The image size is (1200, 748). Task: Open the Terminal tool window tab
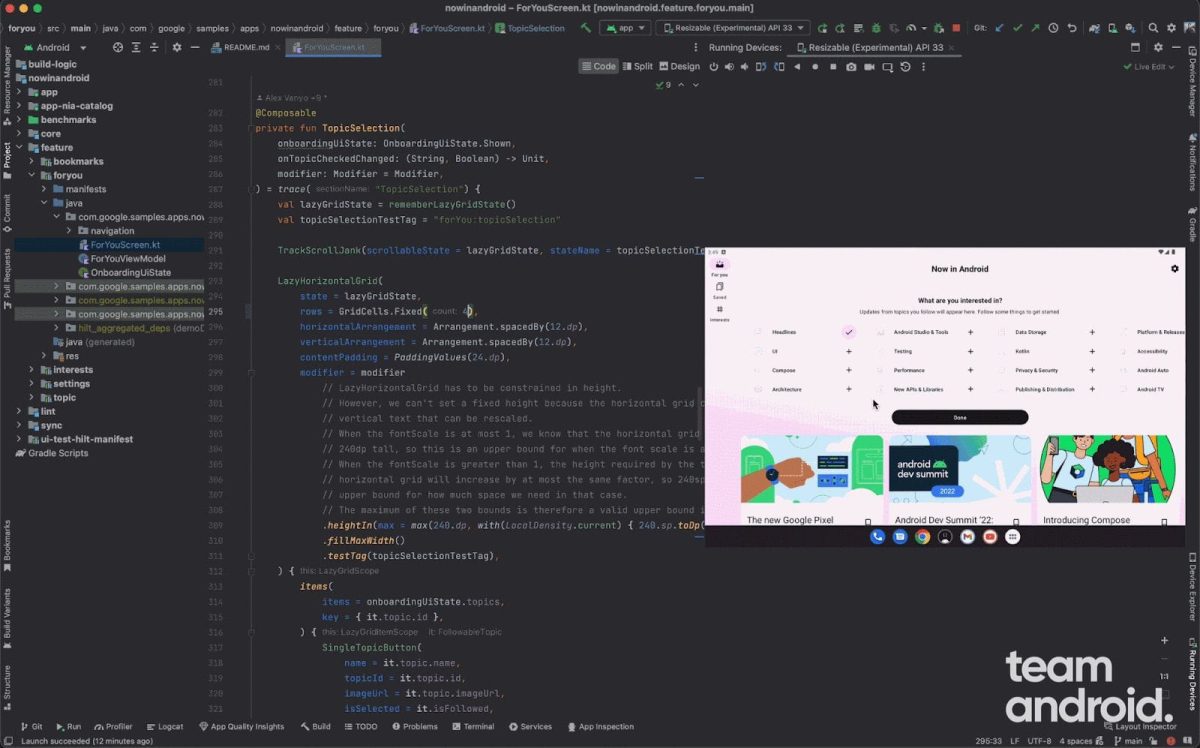tap(471, 727)
